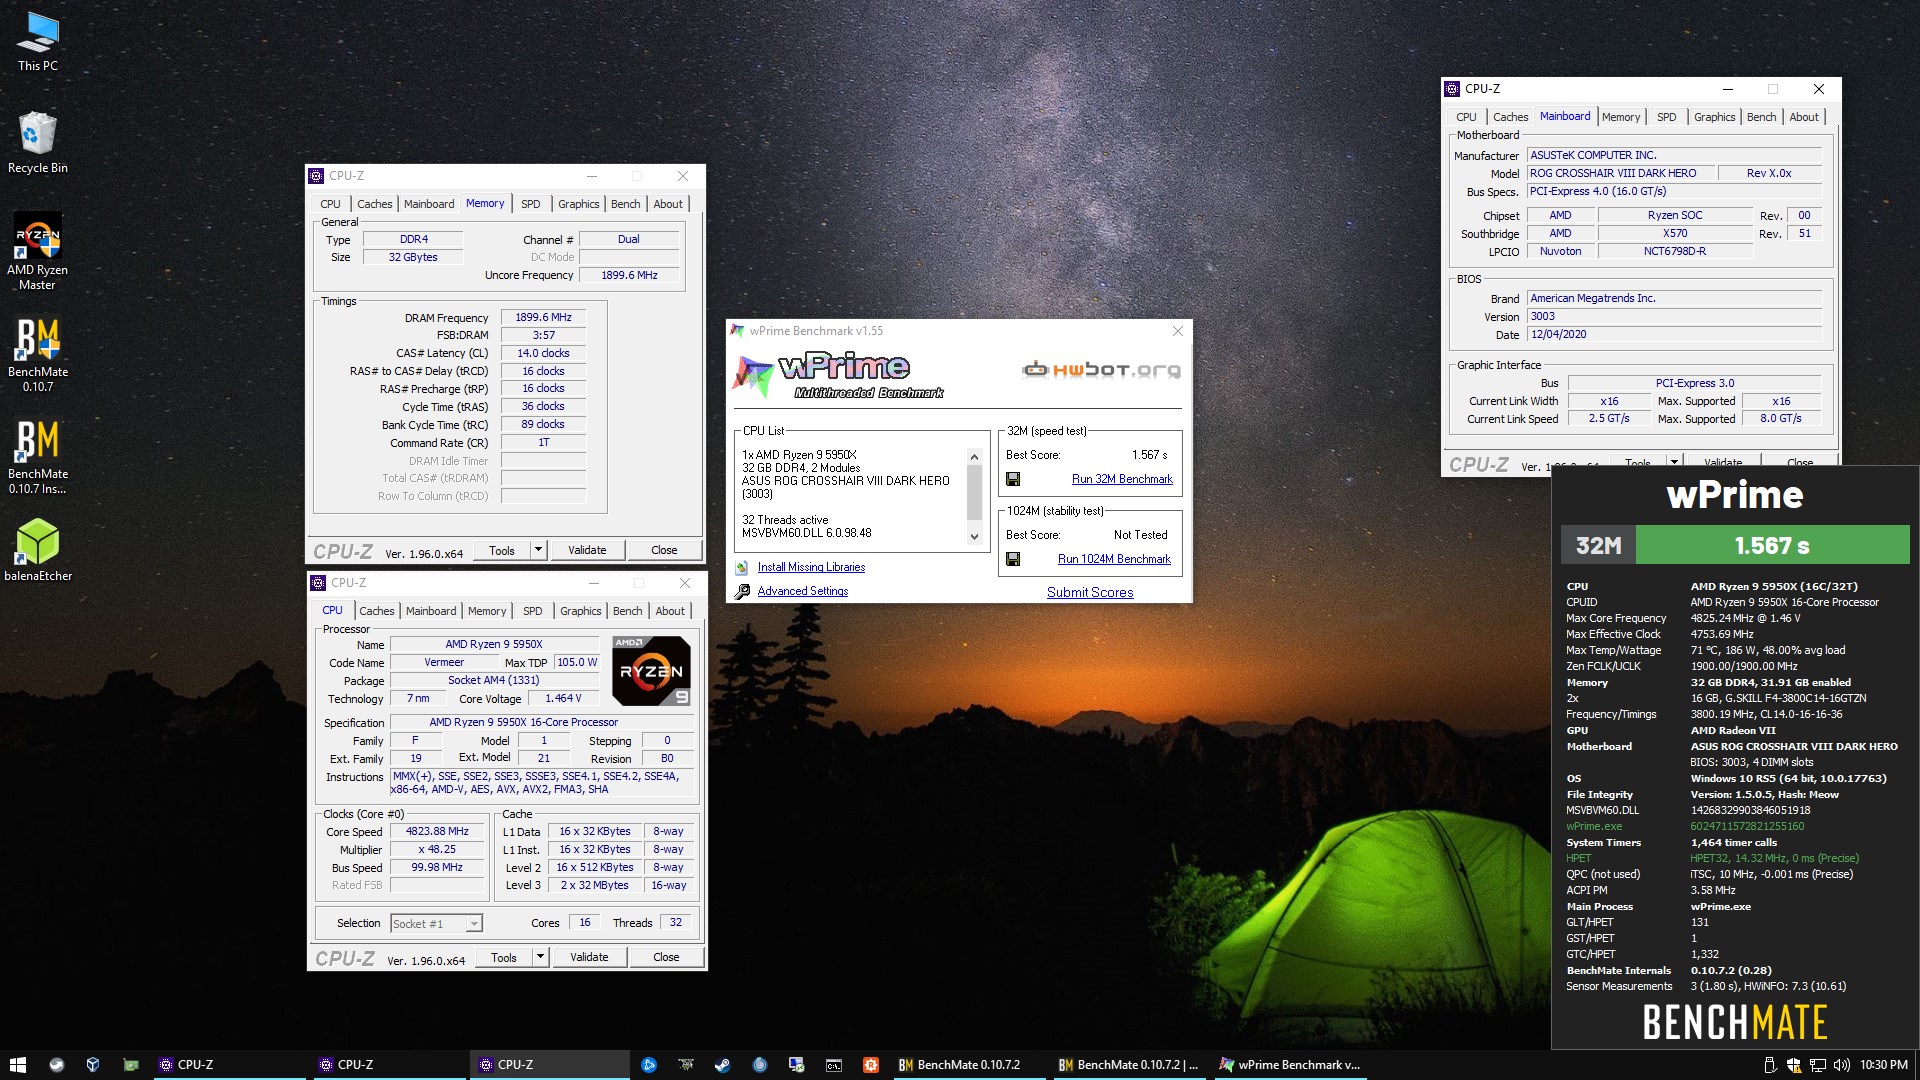Image resolution: width=1920 pixels, height=1080 pixels.
Task: Click BIOS Date value 12/04/2020
Action: click(x=1674, y=334)
